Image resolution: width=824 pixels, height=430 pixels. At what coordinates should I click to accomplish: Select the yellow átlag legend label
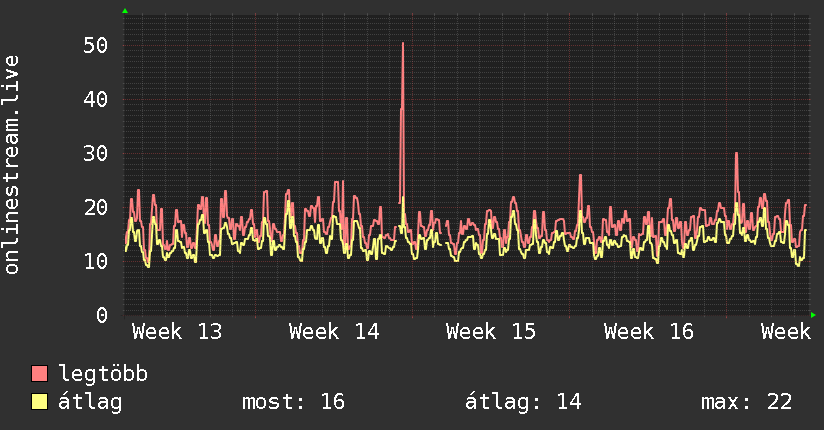90,402
